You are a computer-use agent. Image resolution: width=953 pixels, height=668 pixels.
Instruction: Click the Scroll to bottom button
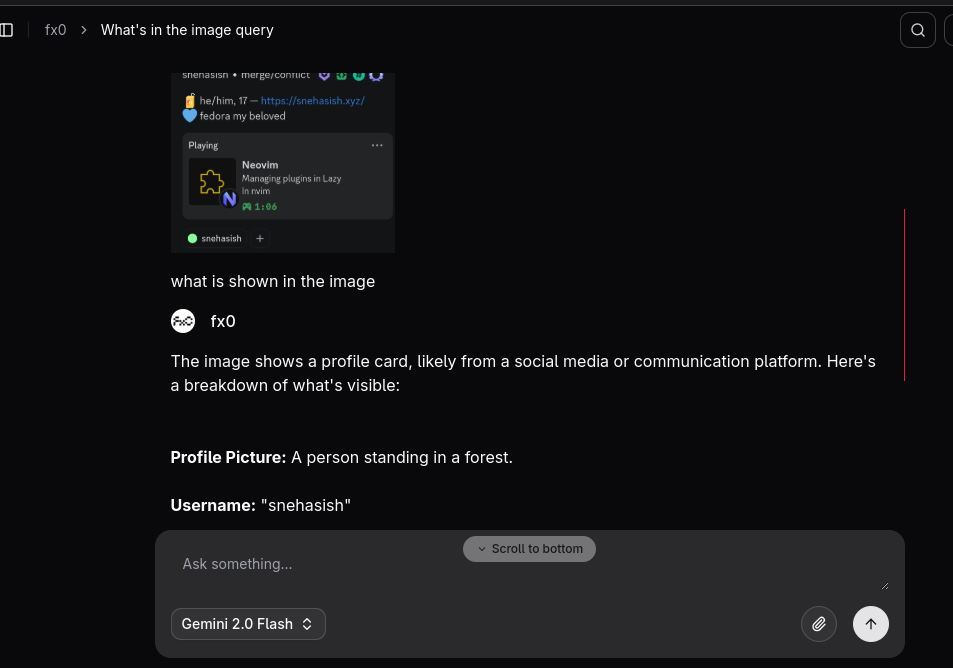click(529, 549)
